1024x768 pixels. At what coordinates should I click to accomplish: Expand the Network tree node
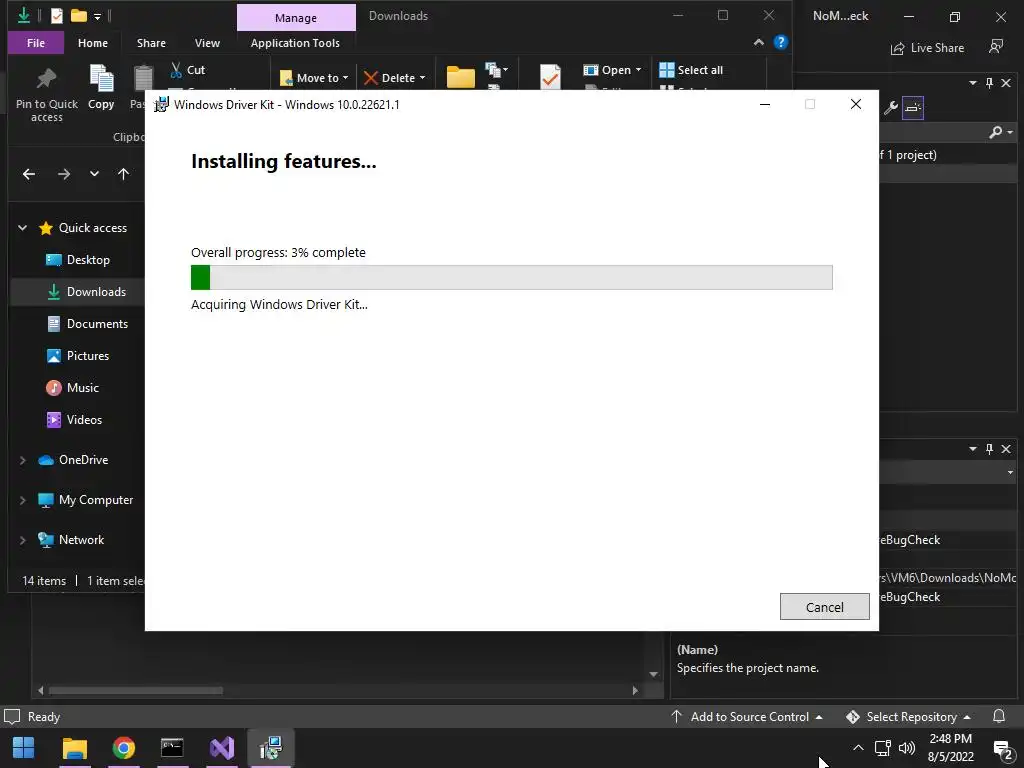coord(22,540)
